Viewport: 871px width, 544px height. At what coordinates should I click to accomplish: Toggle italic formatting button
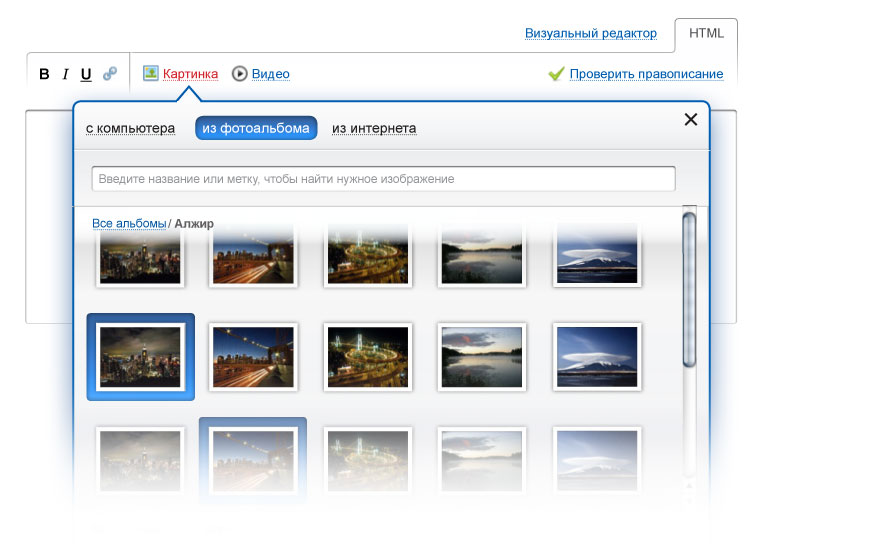pyautogui.click(x=66, y=74)
